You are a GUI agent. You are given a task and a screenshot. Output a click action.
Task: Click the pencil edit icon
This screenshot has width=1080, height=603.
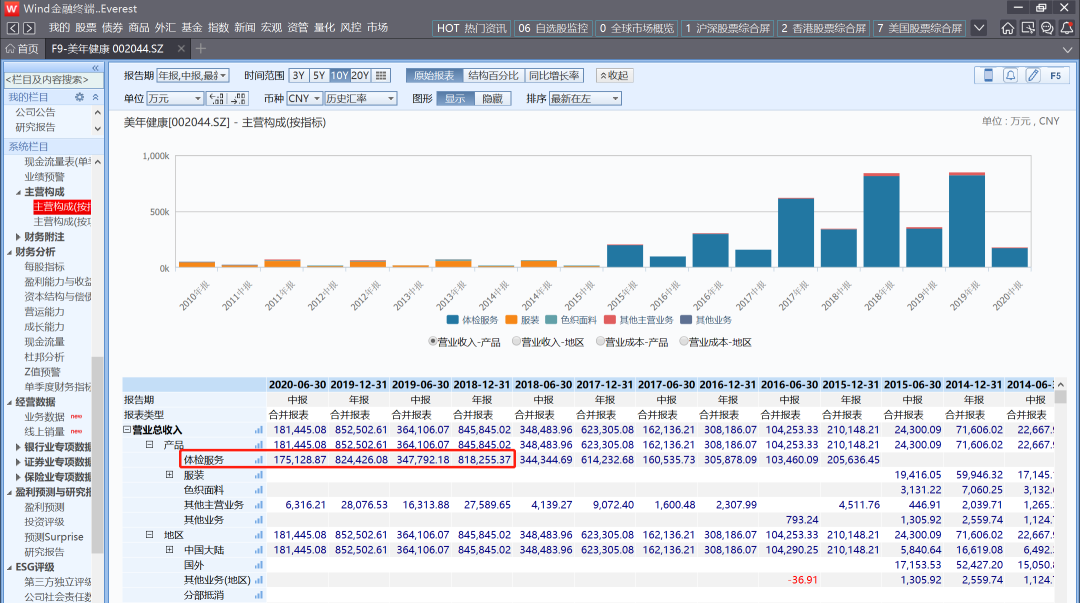[x=1032, y=75]
